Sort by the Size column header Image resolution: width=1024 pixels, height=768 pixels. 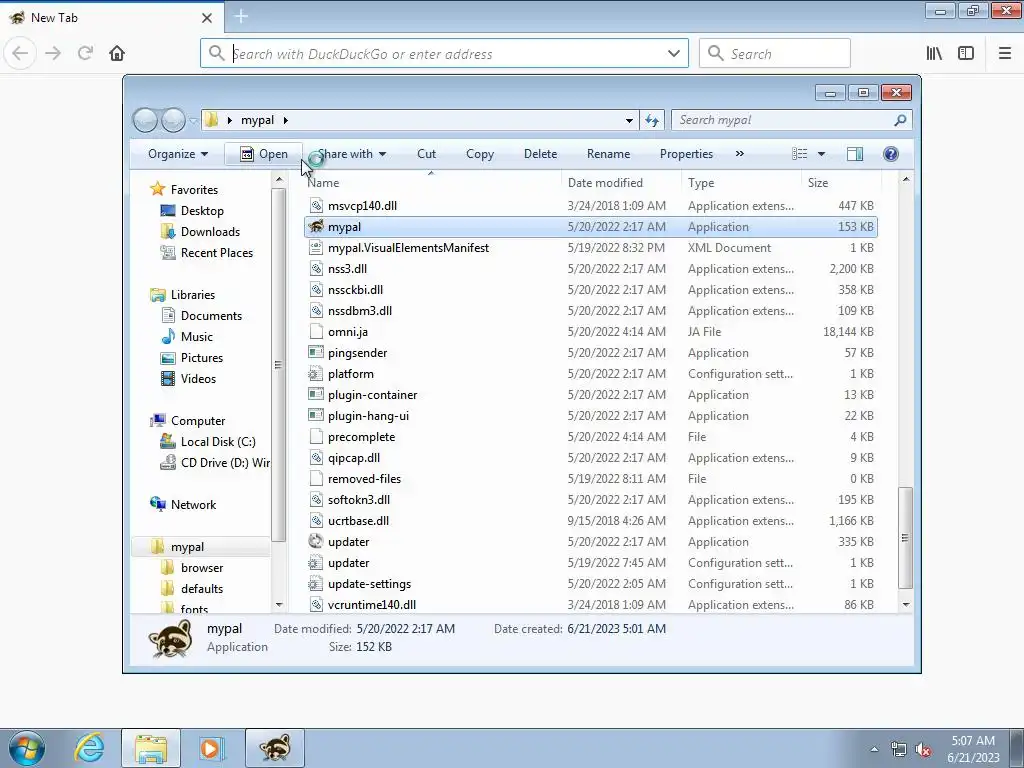pos(841,183)
